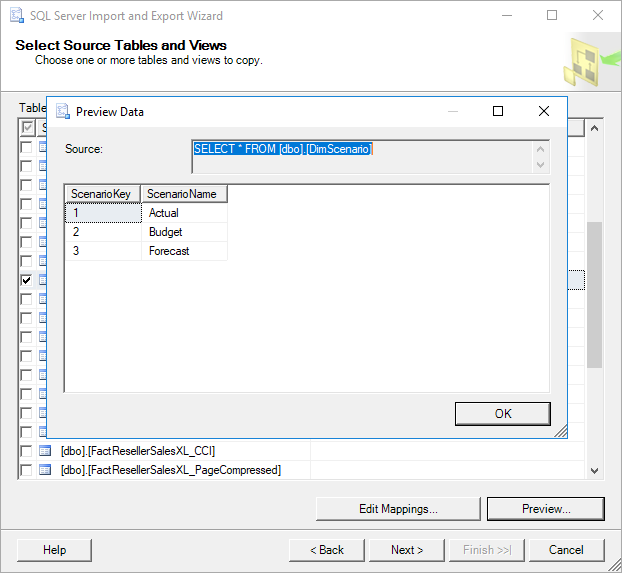Click the SQL Server wizard title bar icon

tap(14, 16)
